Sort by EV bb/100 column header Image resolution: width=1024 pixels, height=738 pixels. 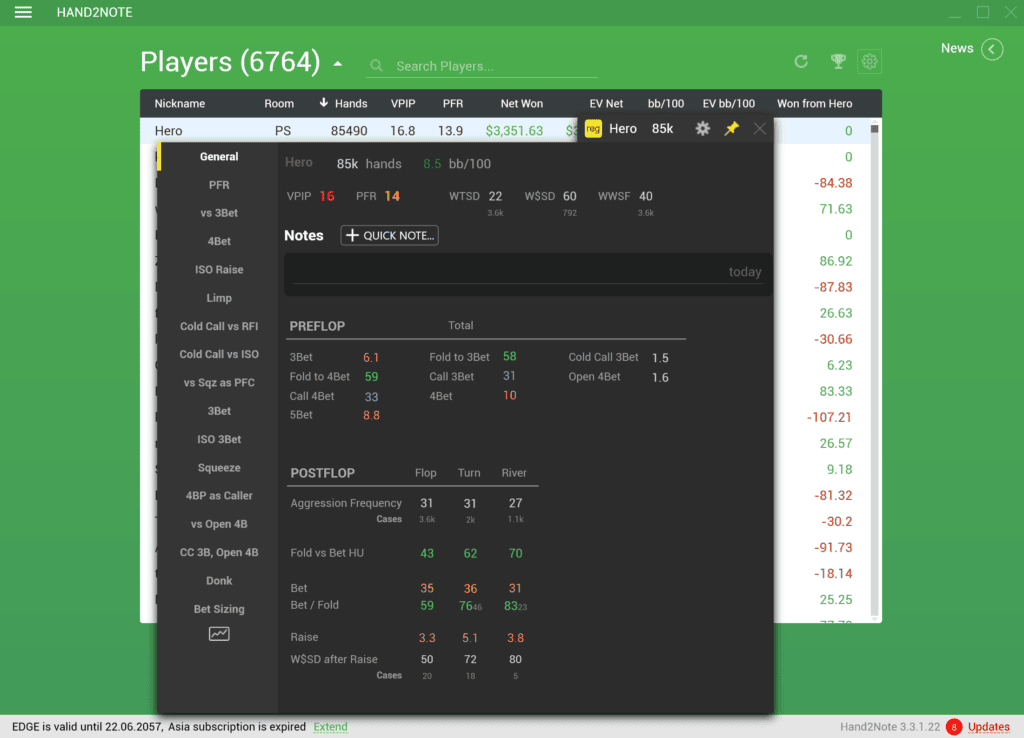click(x=728, y=103)
